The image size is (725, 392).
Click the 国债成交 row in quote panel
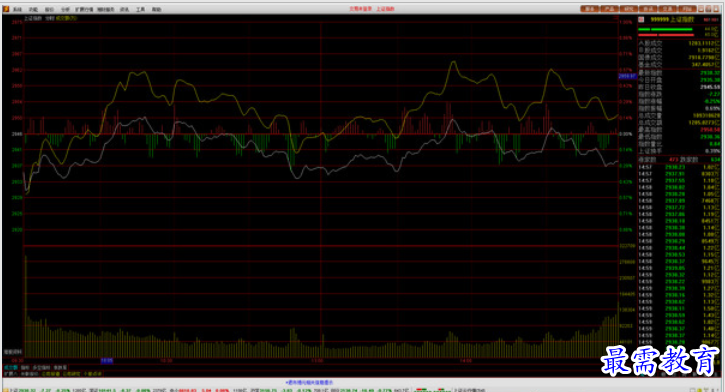679,58
